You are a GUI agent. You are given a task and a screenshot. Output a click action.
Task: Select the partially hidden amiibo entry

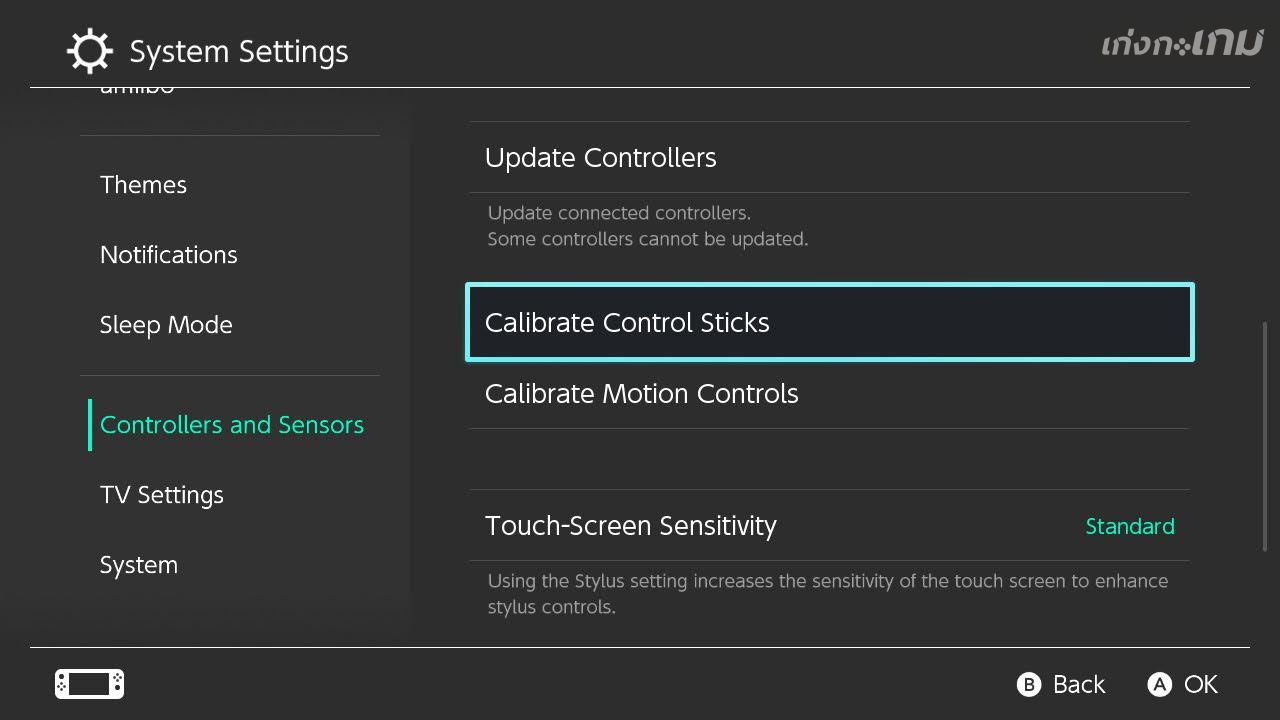(x=137, y=91)
